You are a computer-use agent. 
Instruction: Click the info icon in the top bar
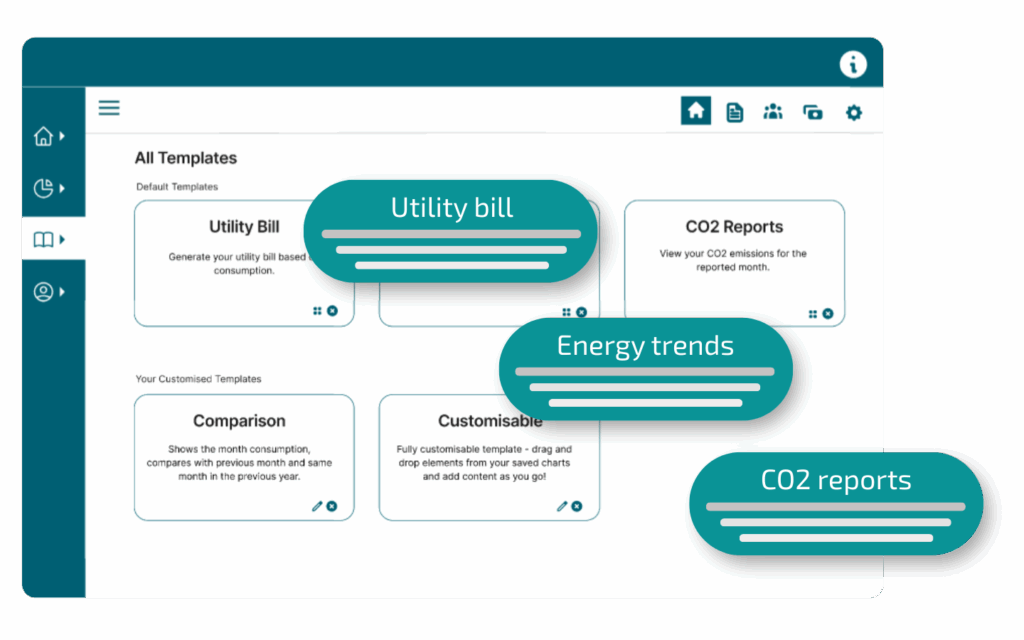coord(853,65)
